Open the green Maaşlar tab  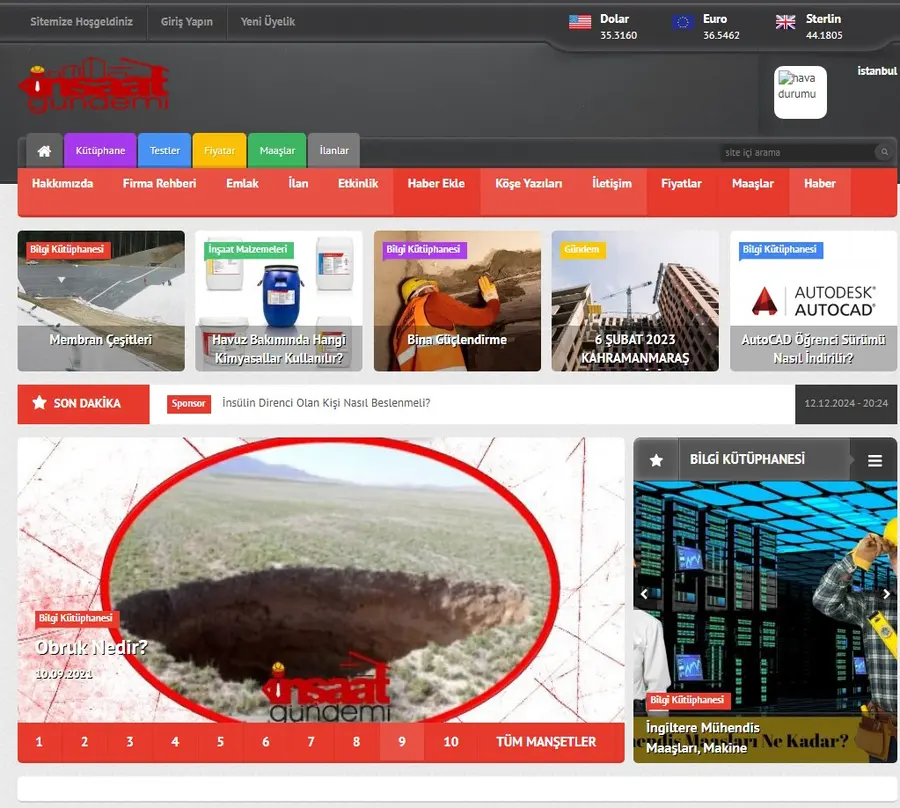277,151
